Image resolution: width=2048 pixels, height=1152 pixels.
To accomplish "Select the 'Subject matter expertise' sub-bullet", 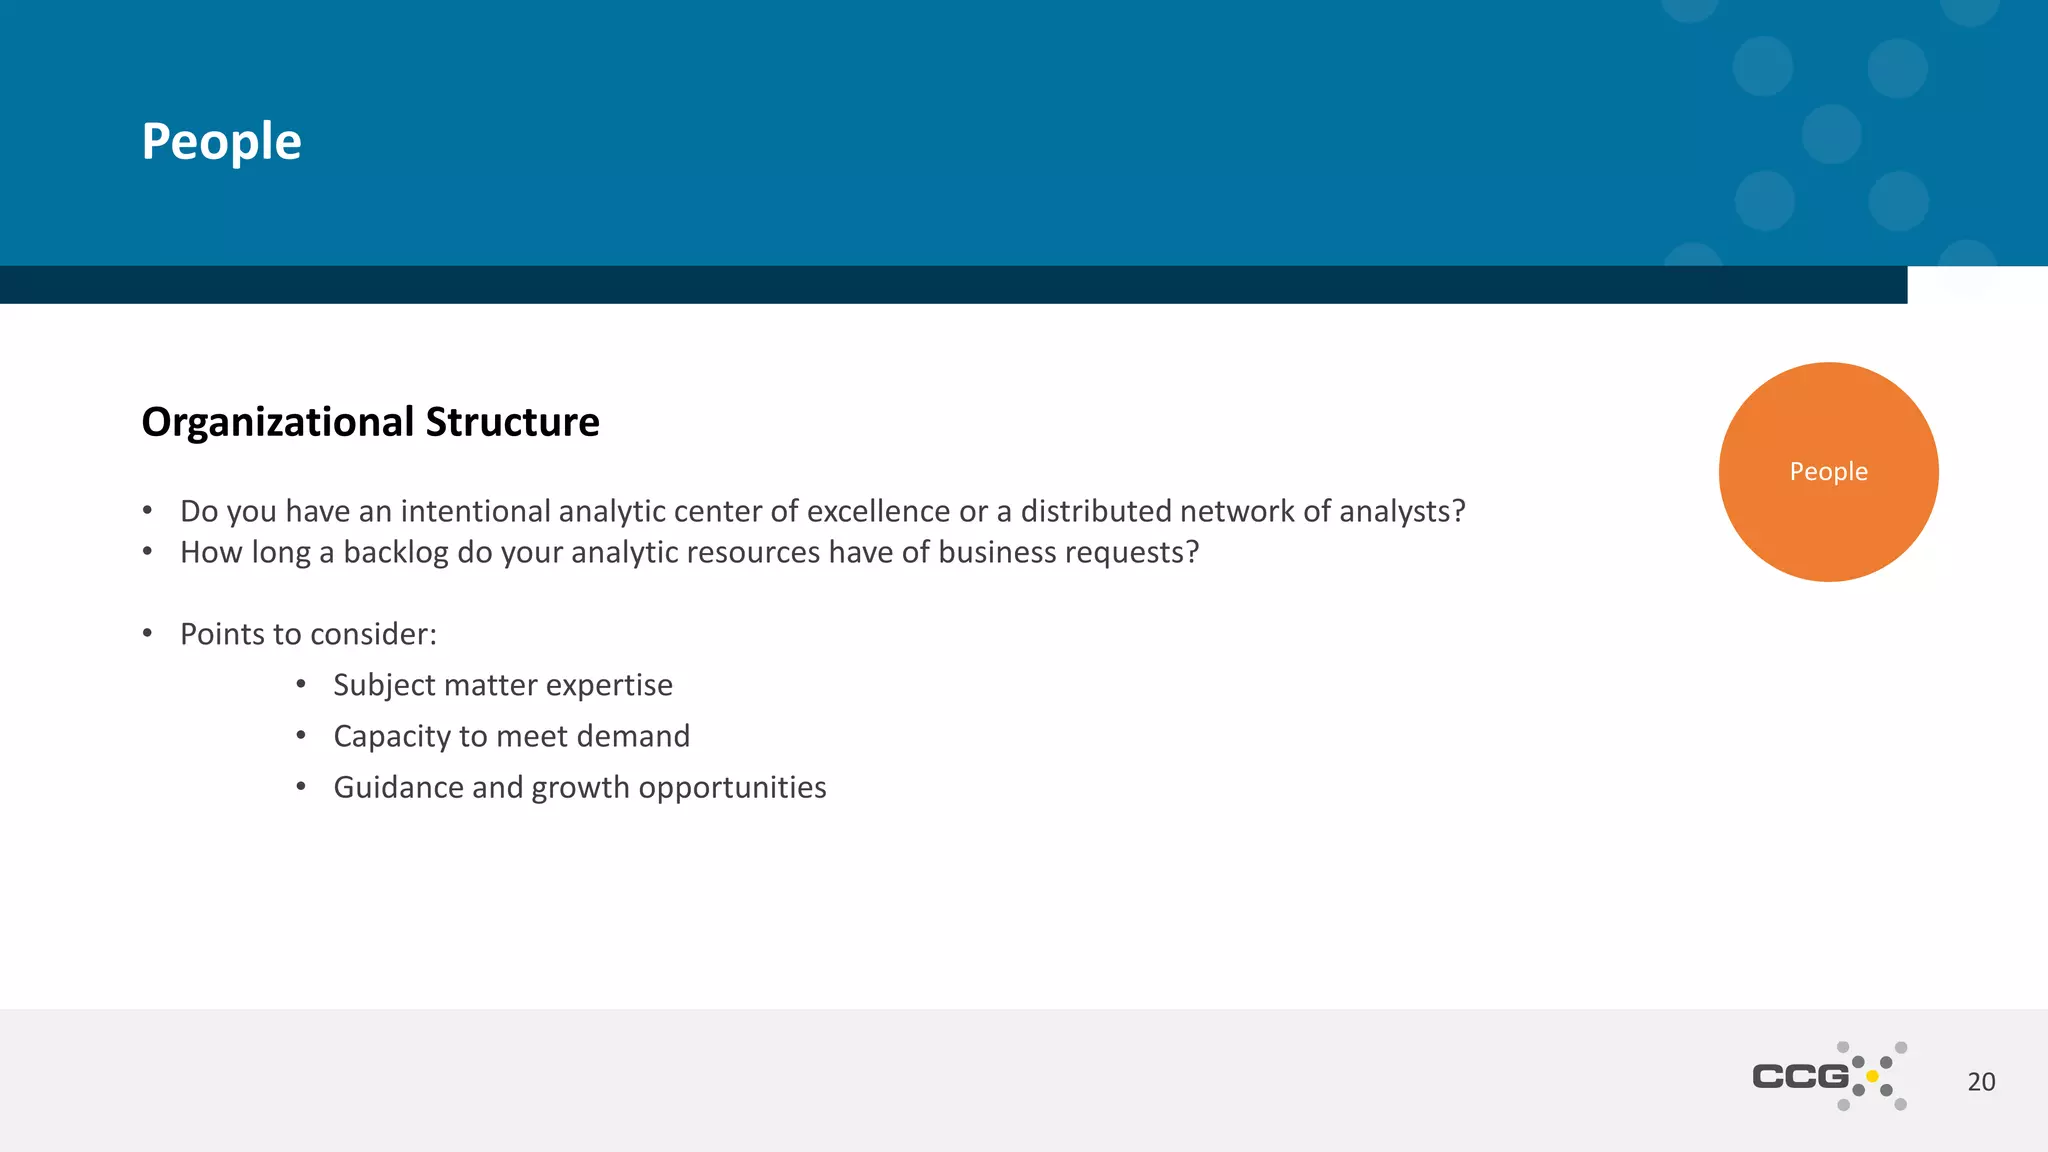I will 502,685.
